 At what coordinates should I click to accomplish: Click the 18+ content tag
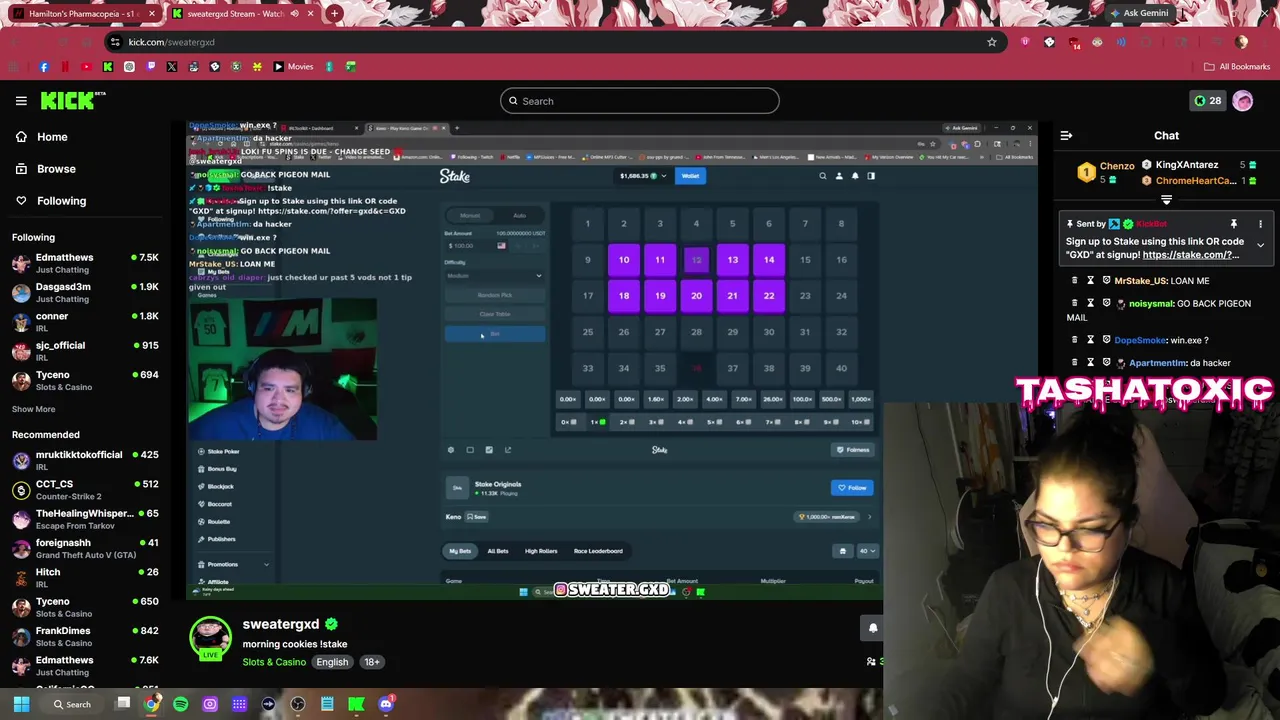pos(372,662)
